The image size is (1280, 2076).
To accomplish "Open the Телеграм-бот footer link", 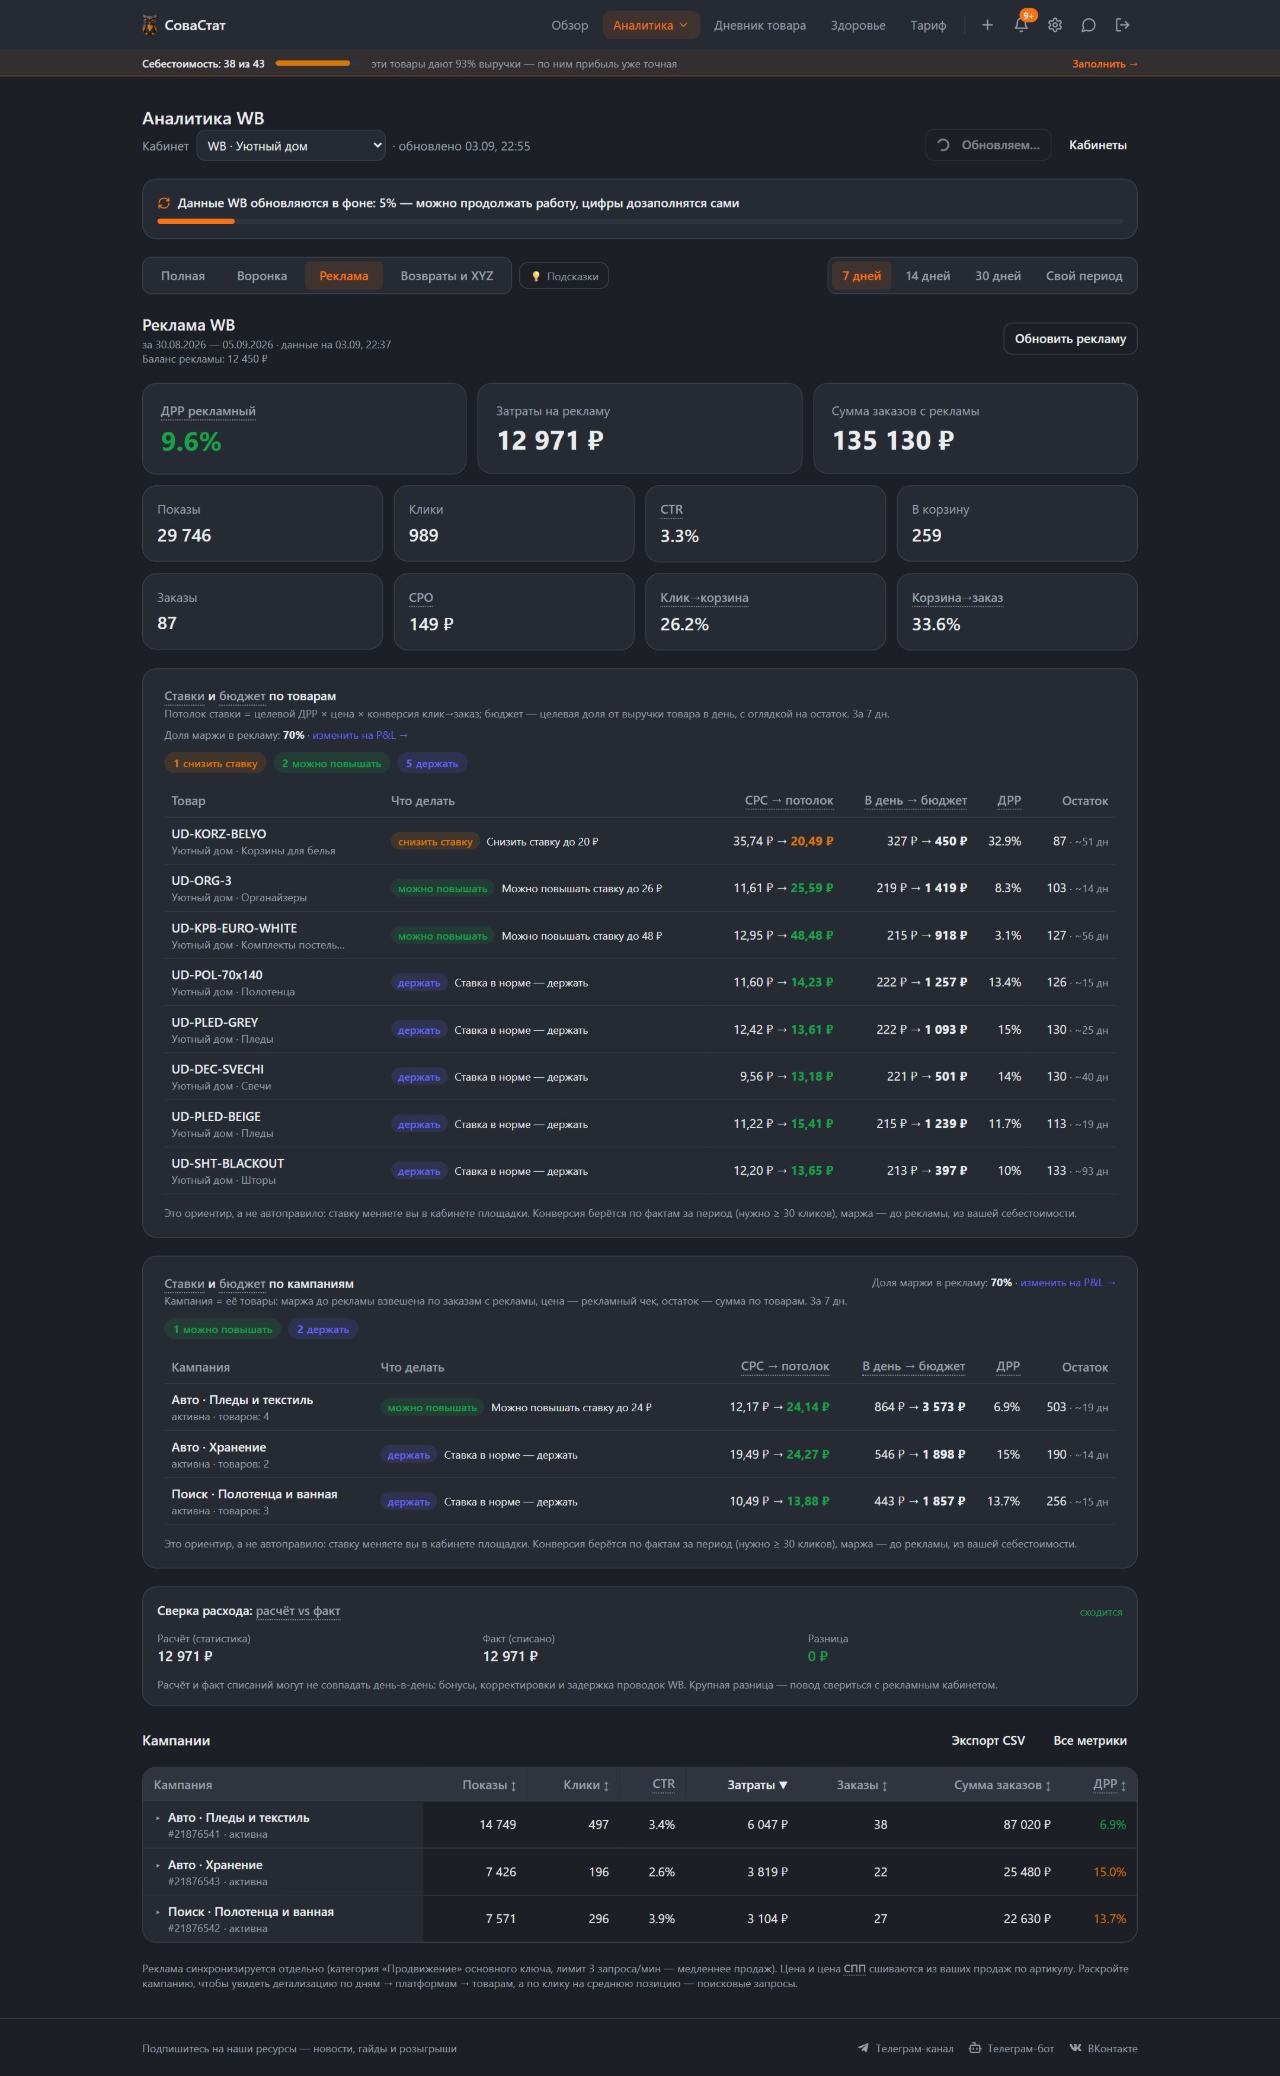I will (x=1011, y=2048).
